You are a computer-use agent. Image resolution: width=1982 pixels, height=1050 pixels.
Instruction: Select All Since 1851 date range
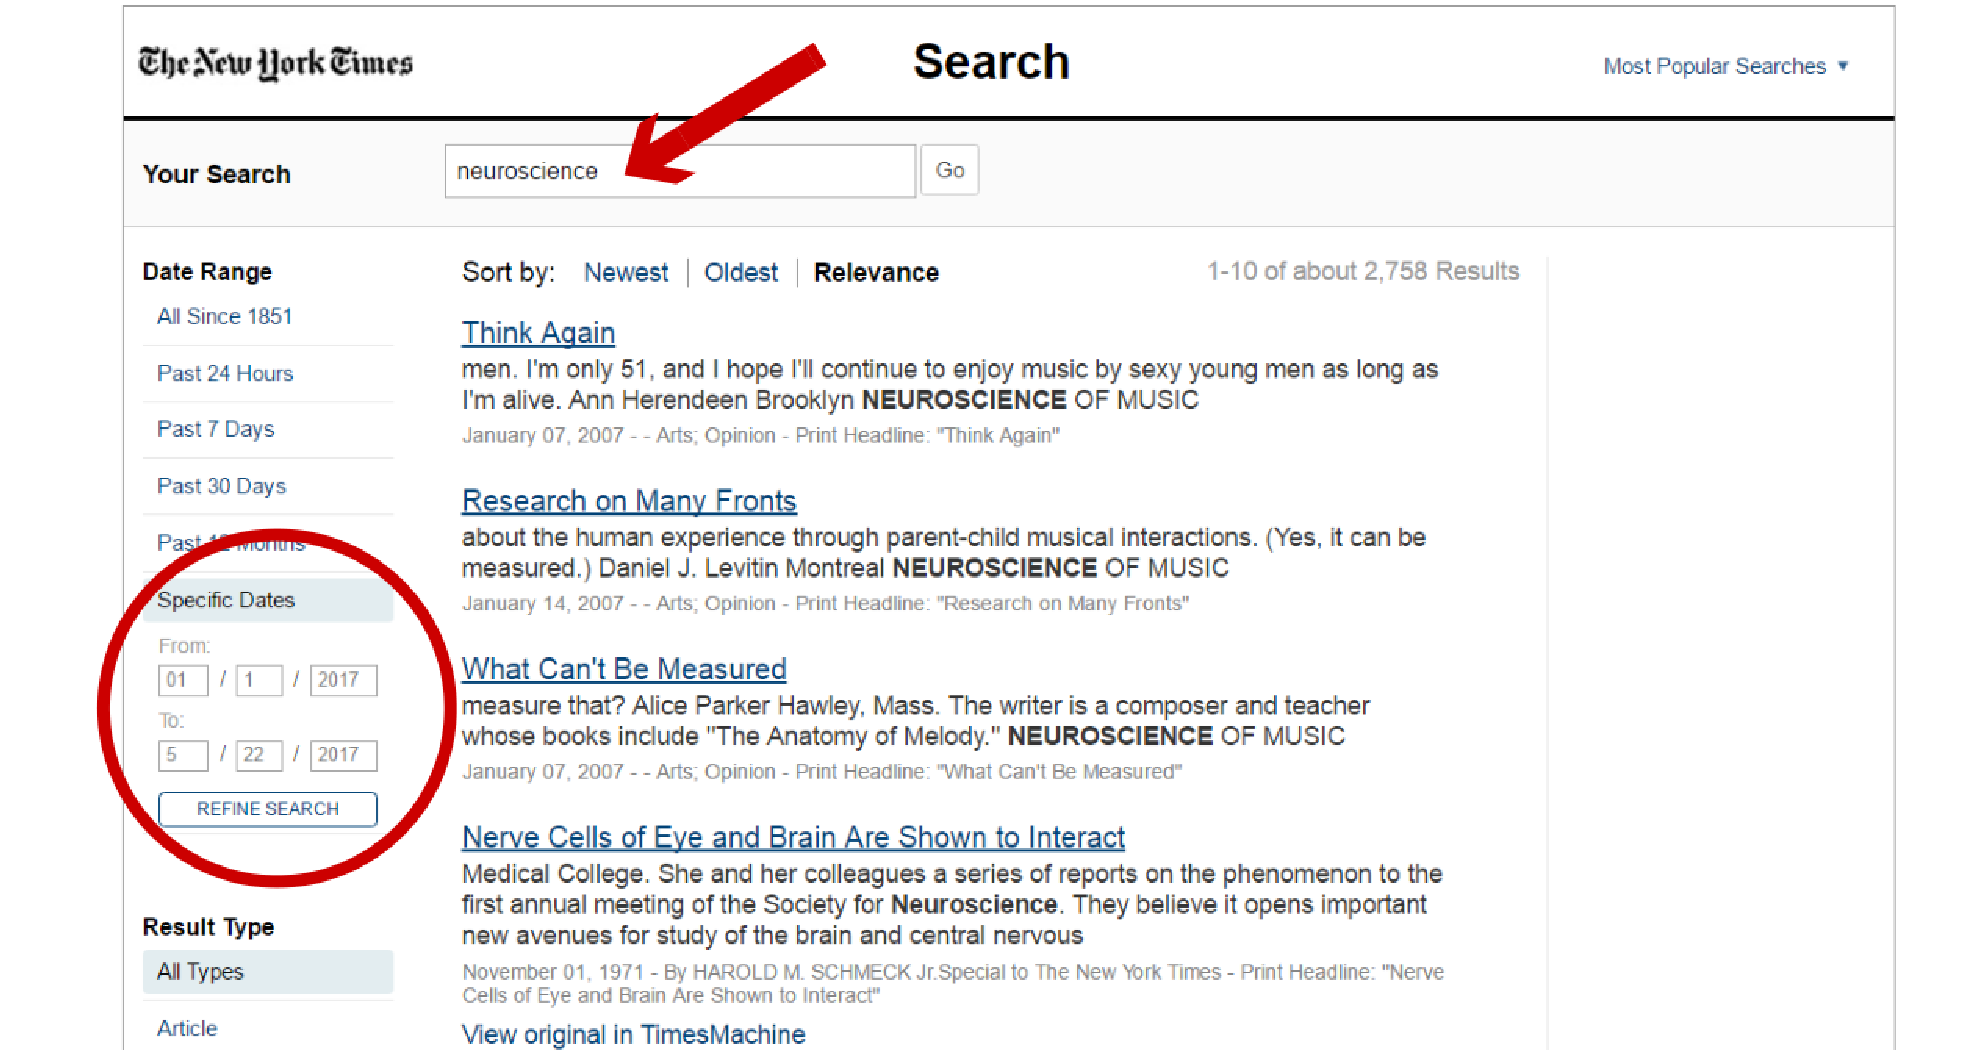pos(225,316)
